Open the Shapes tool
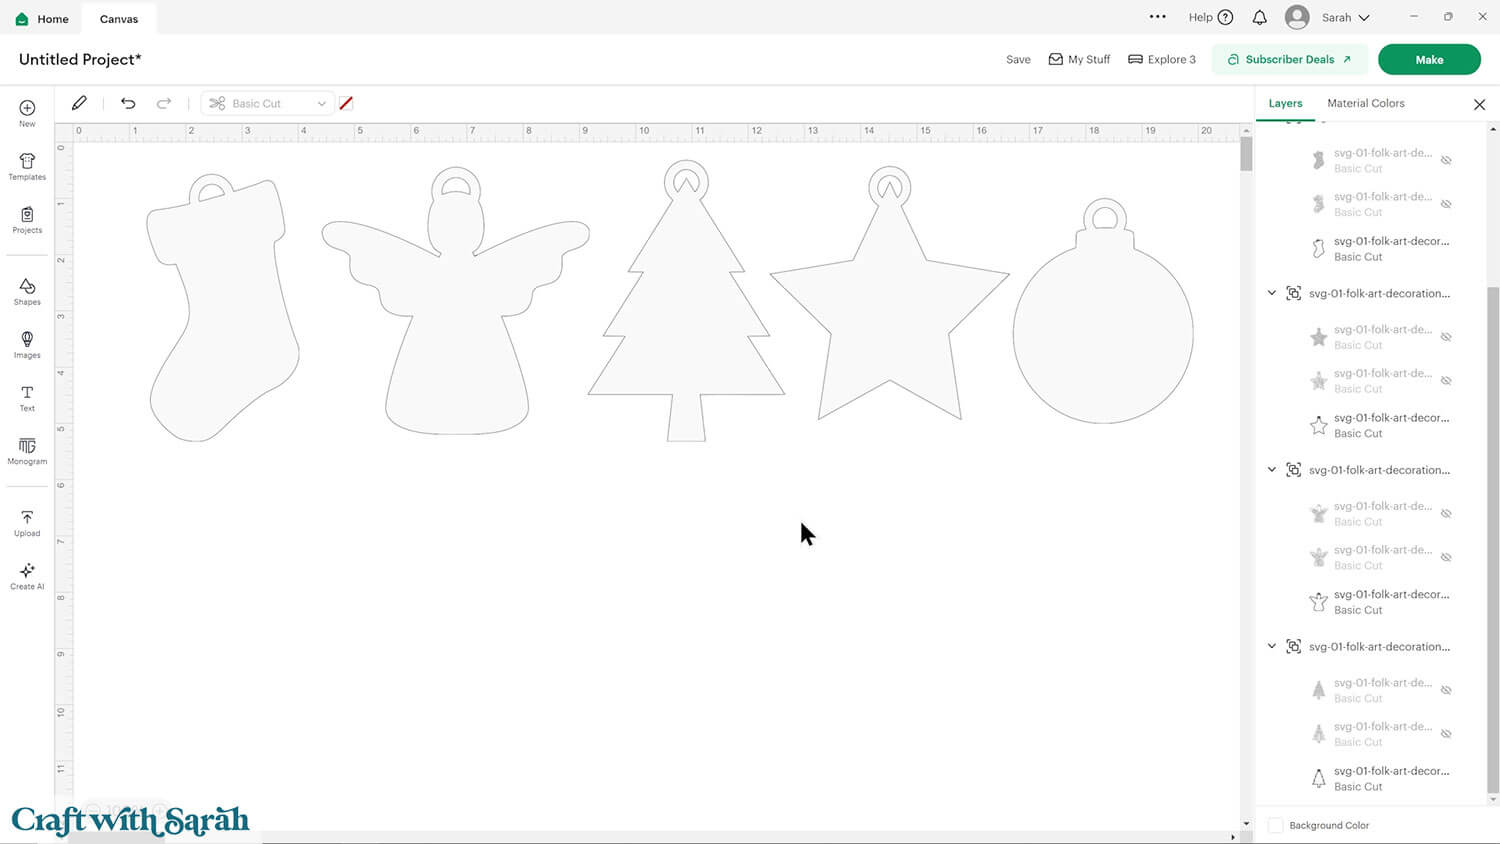This screenshot has height=844, width=1500. point(27,286)
